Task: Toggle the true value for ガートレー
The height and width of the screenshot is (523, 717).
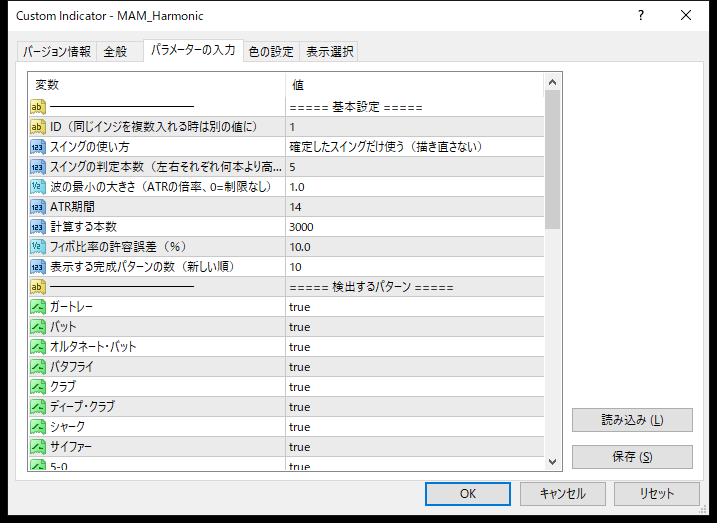Action: tap(414, 307)
